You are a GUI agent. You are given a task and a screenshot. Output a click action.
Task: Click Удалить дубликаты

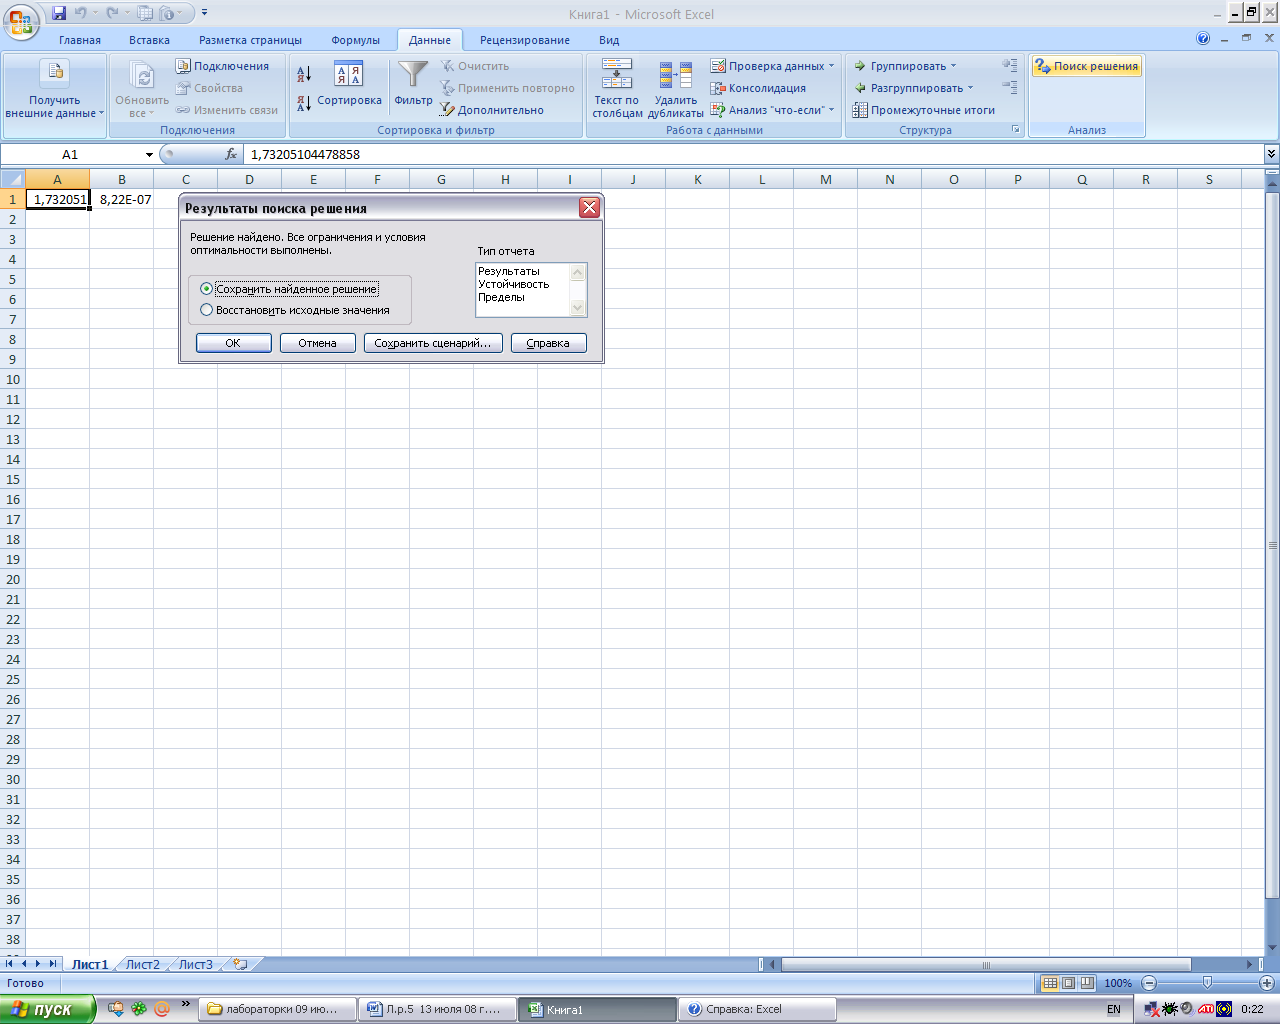[676, 88]
